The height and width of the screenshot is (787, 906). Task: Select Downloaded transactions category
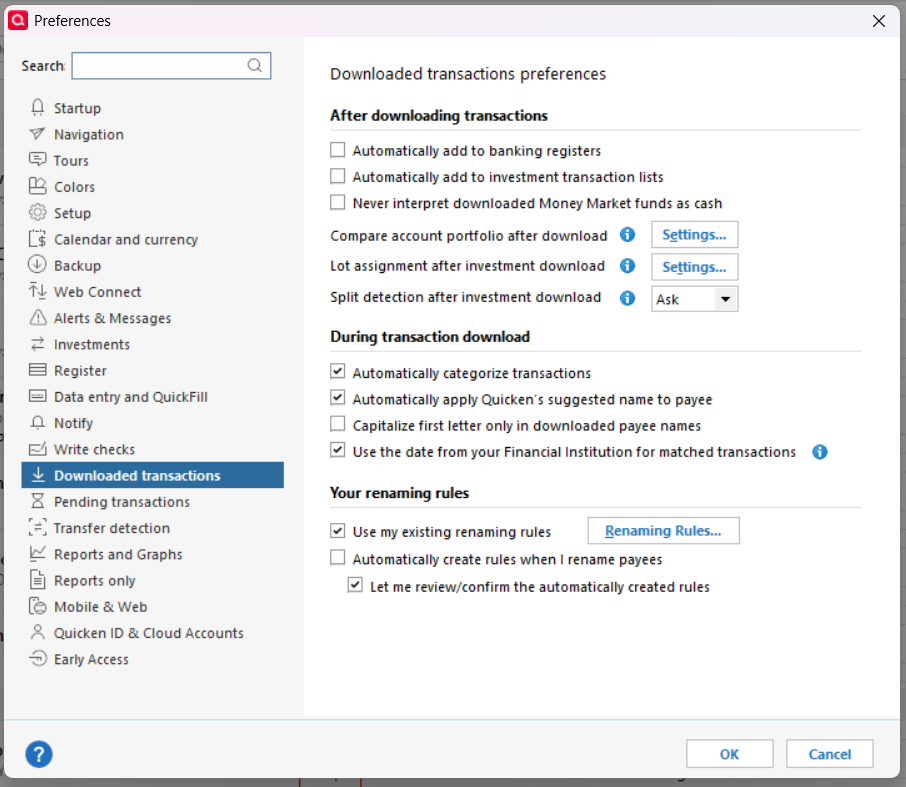tap(153, 475)
